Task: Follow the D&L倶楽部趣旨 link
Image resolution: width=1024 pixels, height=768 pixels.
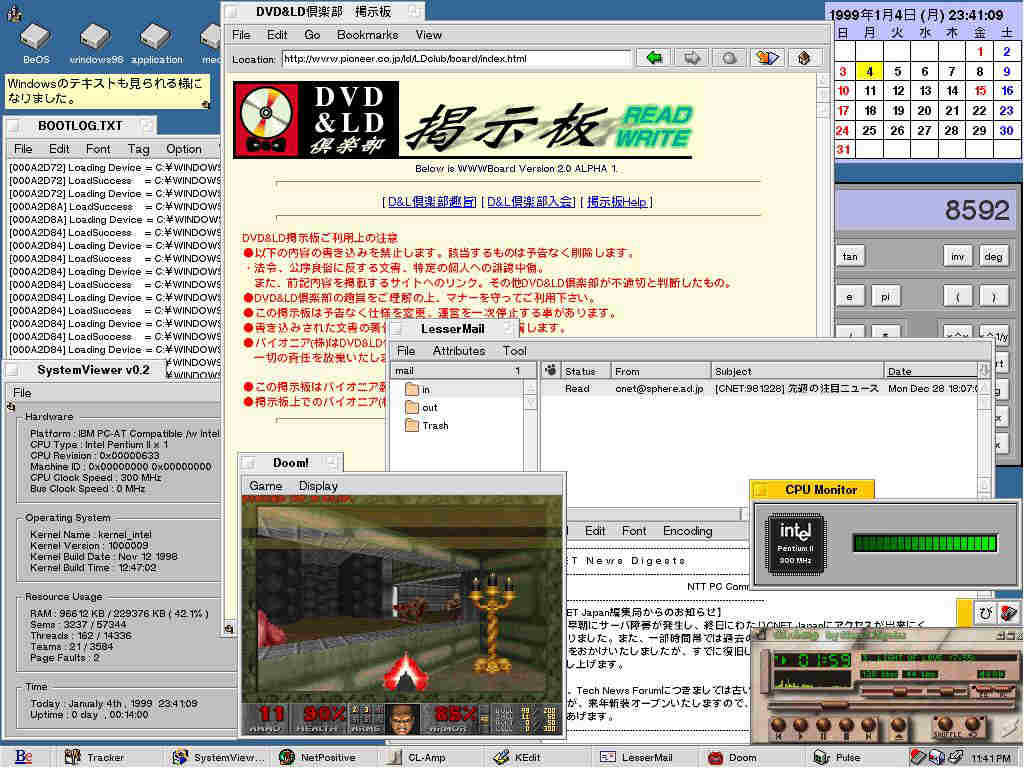Action: [x=432, y=202]
